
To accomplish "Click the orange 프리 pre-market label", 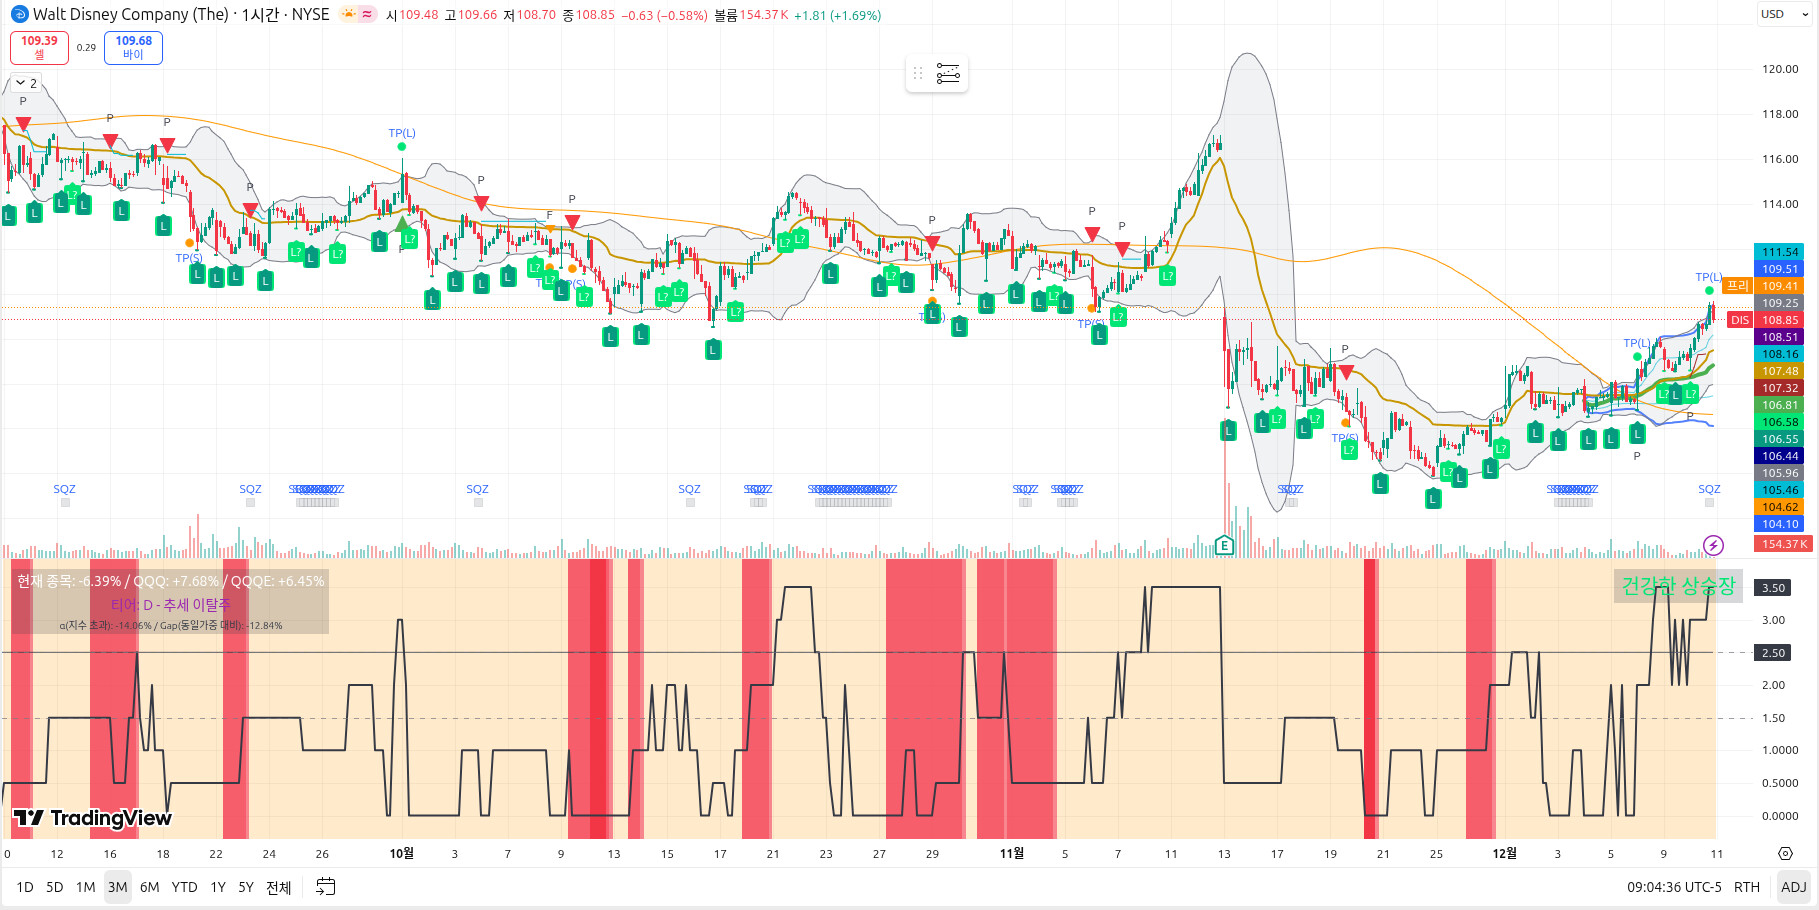I will (x=1738, y=286).
